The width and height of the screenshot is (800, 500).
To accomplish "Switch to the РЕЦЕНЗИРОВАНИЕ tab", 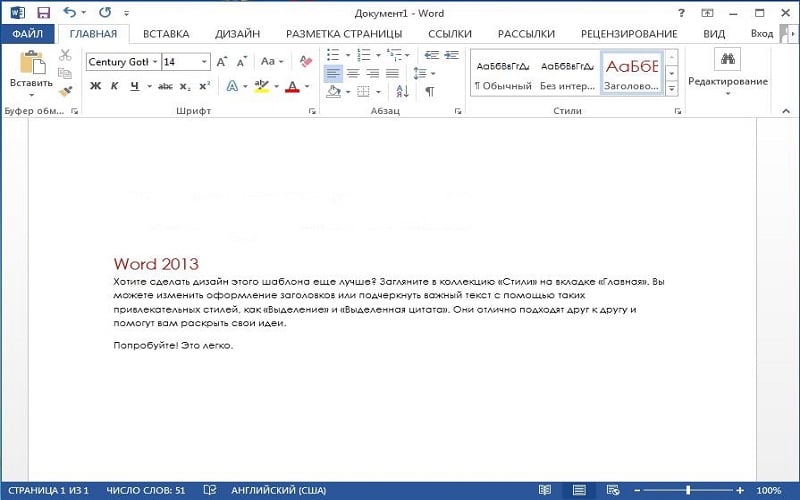I will 629,34.
